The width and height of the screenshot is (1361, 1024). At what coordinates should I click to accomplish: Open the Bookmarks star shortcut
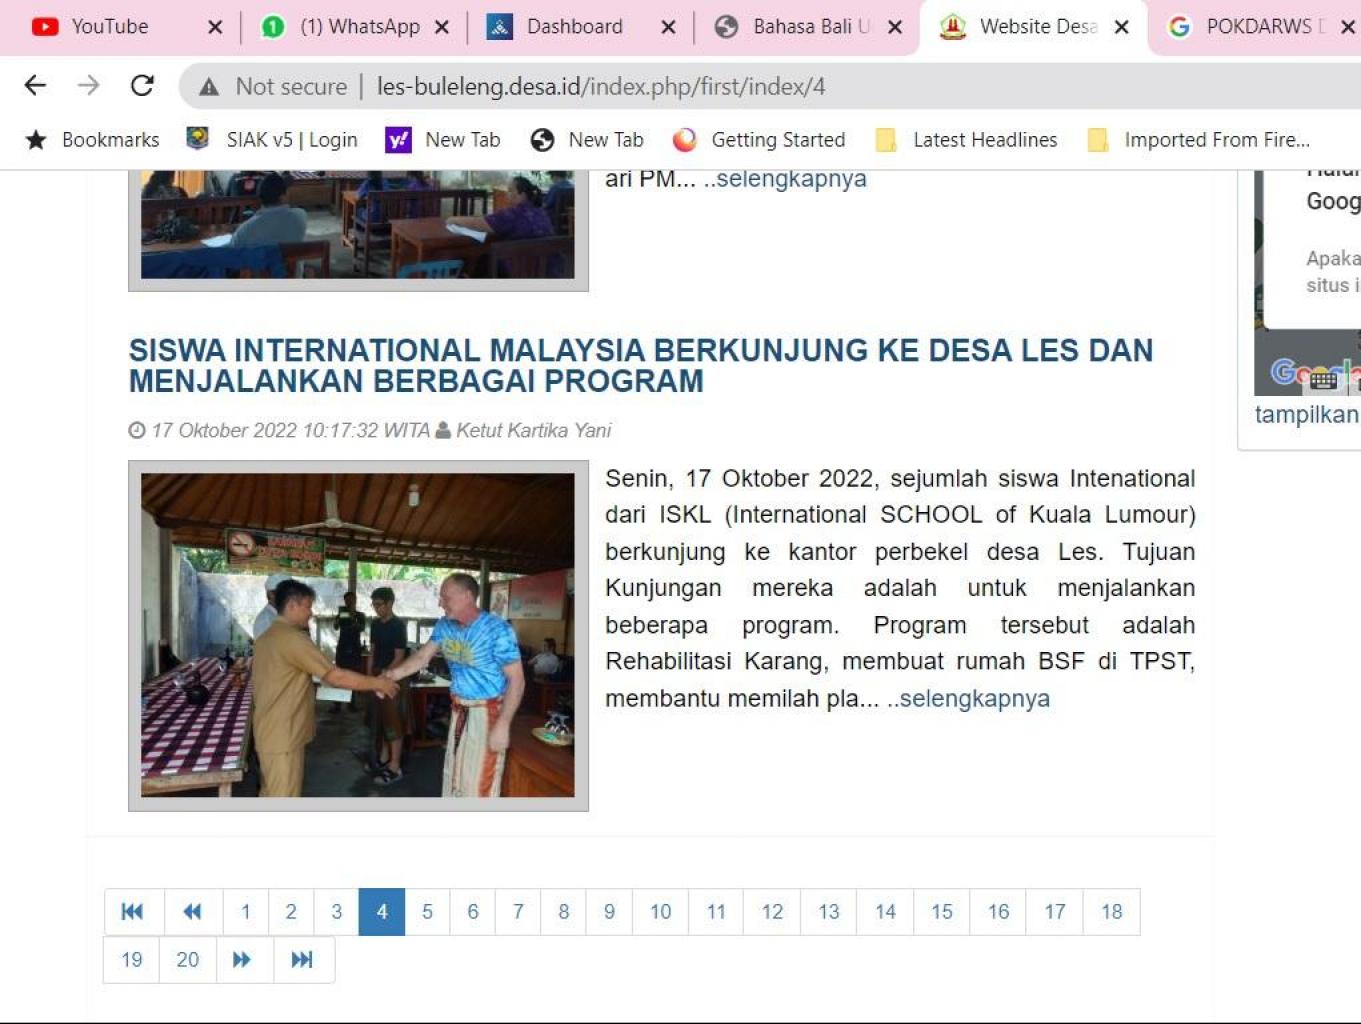[92, 140]
